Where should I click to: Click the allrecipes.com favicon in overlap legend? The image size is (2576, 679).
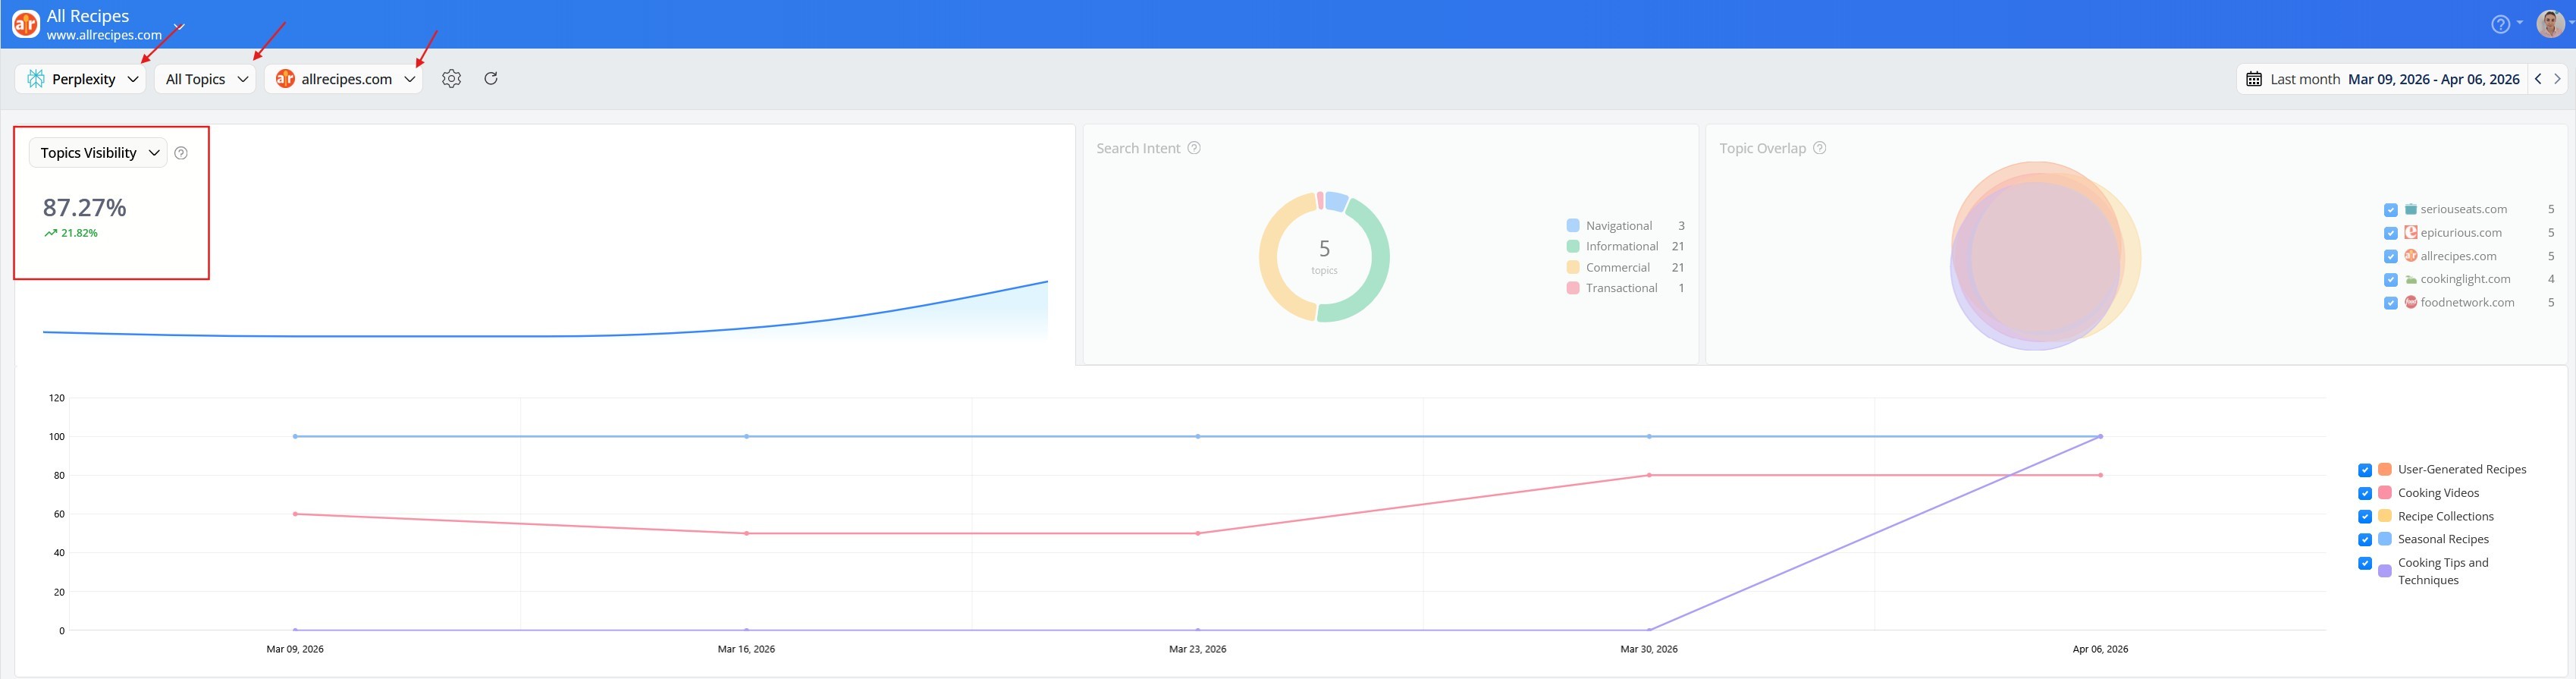coord(2411,256)
